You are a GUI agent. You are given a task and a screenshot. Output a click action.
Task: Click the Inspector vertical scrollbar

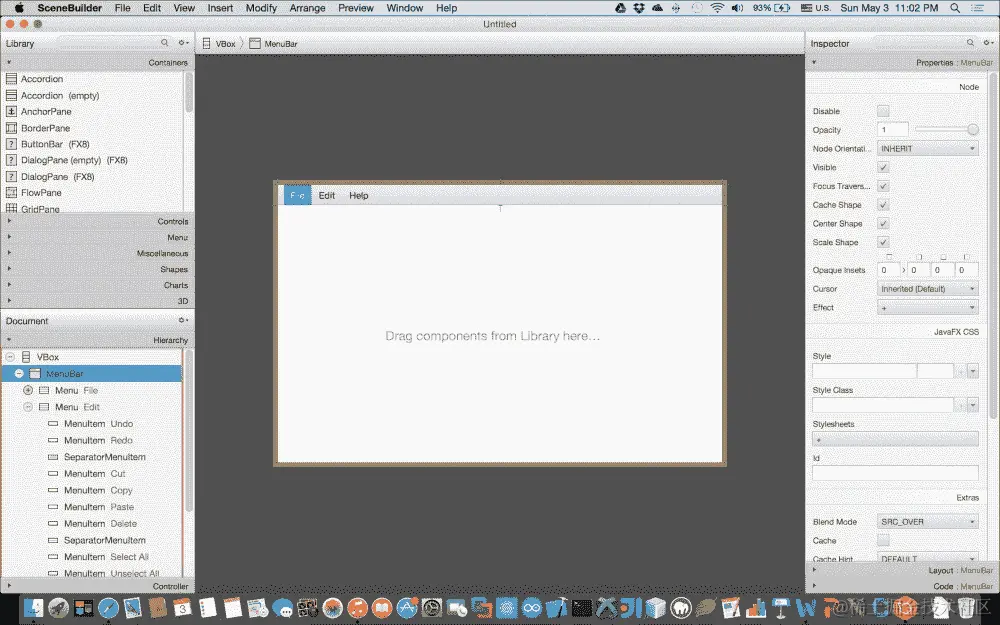tap(992, 246)
